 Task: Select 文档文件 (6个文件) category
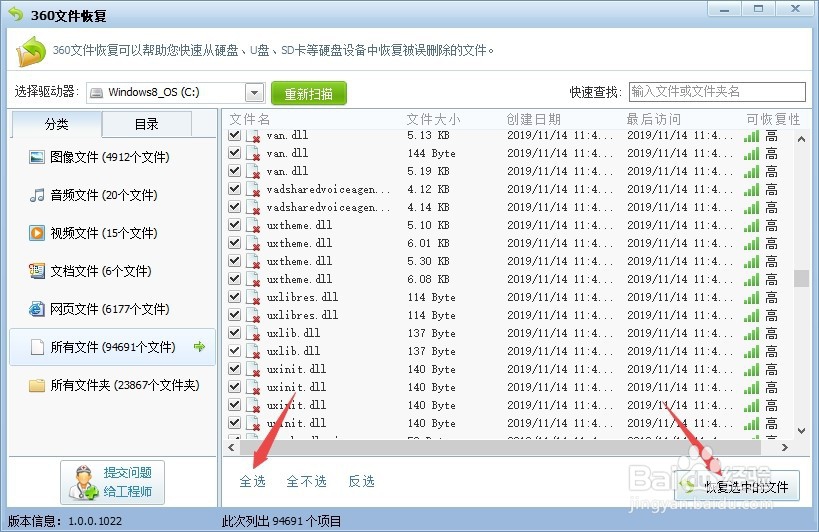[112, 271]
